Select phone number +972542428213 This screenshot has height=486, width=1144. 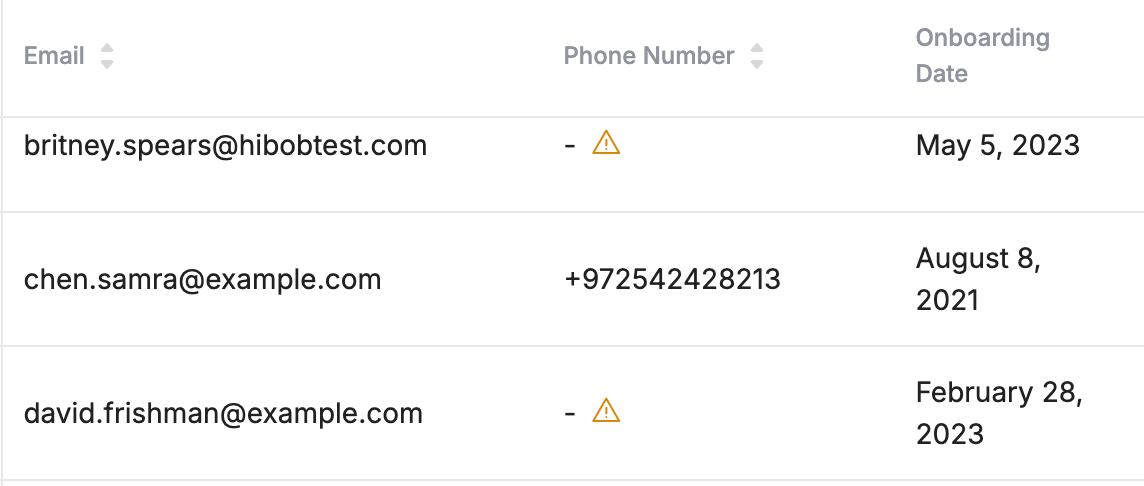(x=672, y=279)
